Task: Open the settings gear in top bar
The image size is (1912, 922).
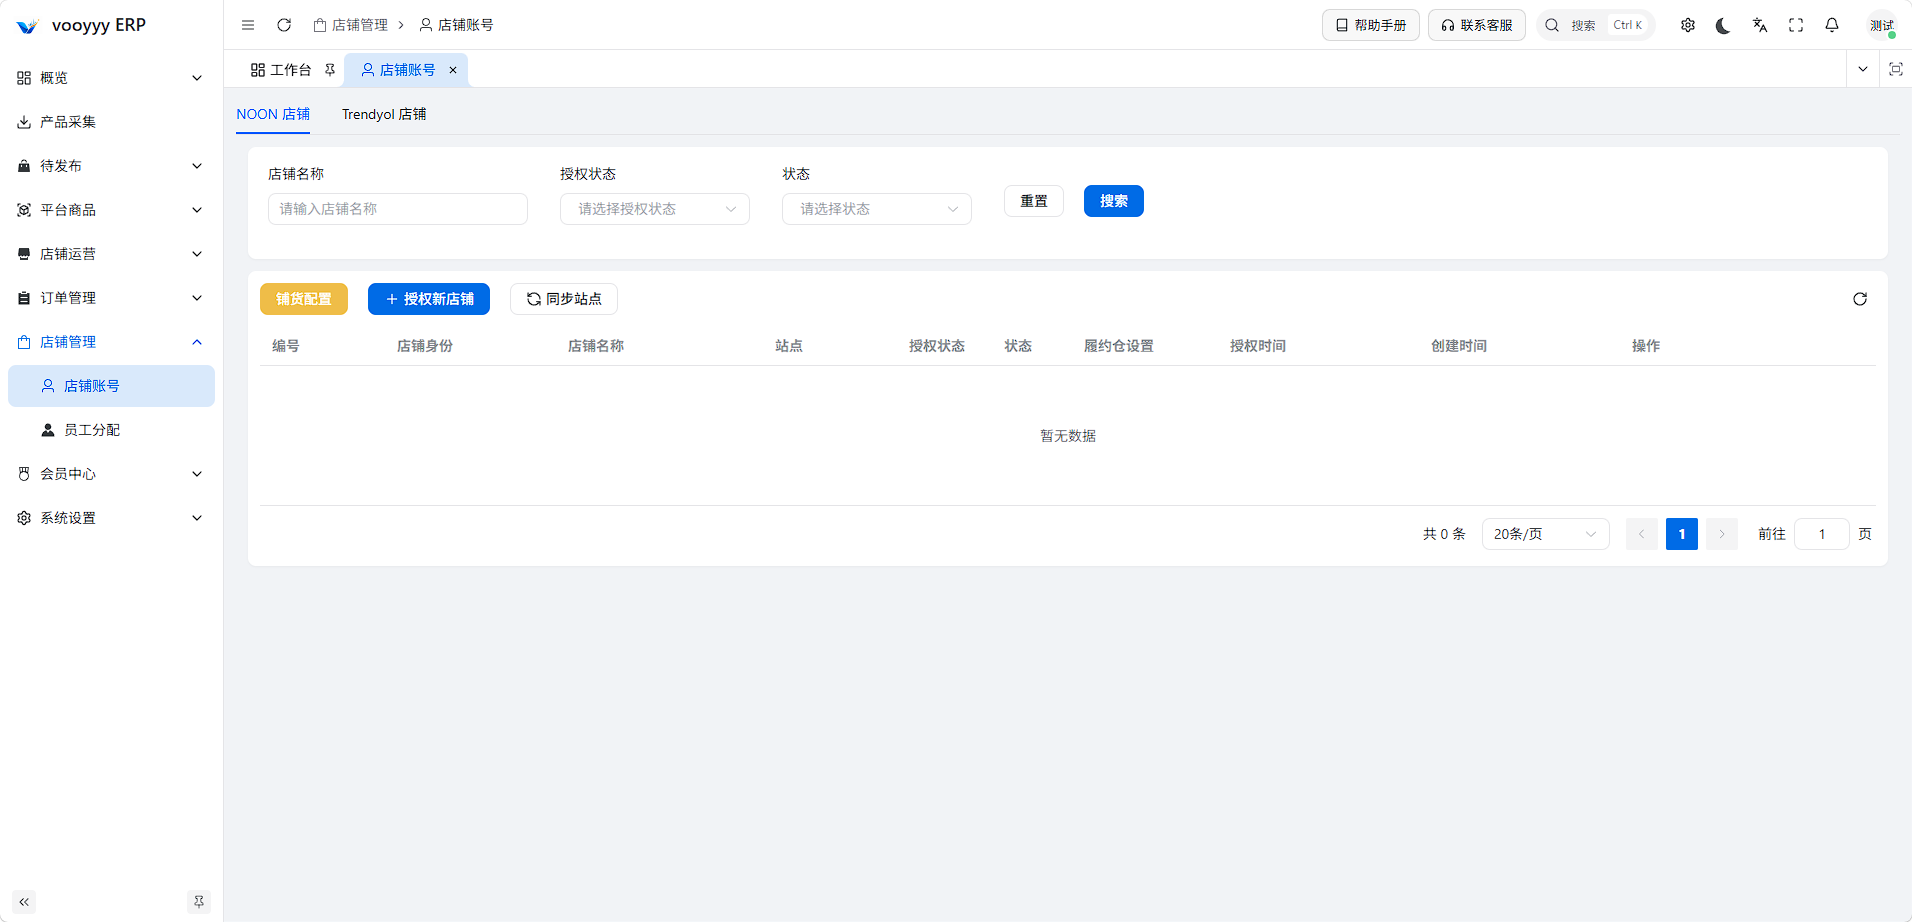Action: point(1688,26)
